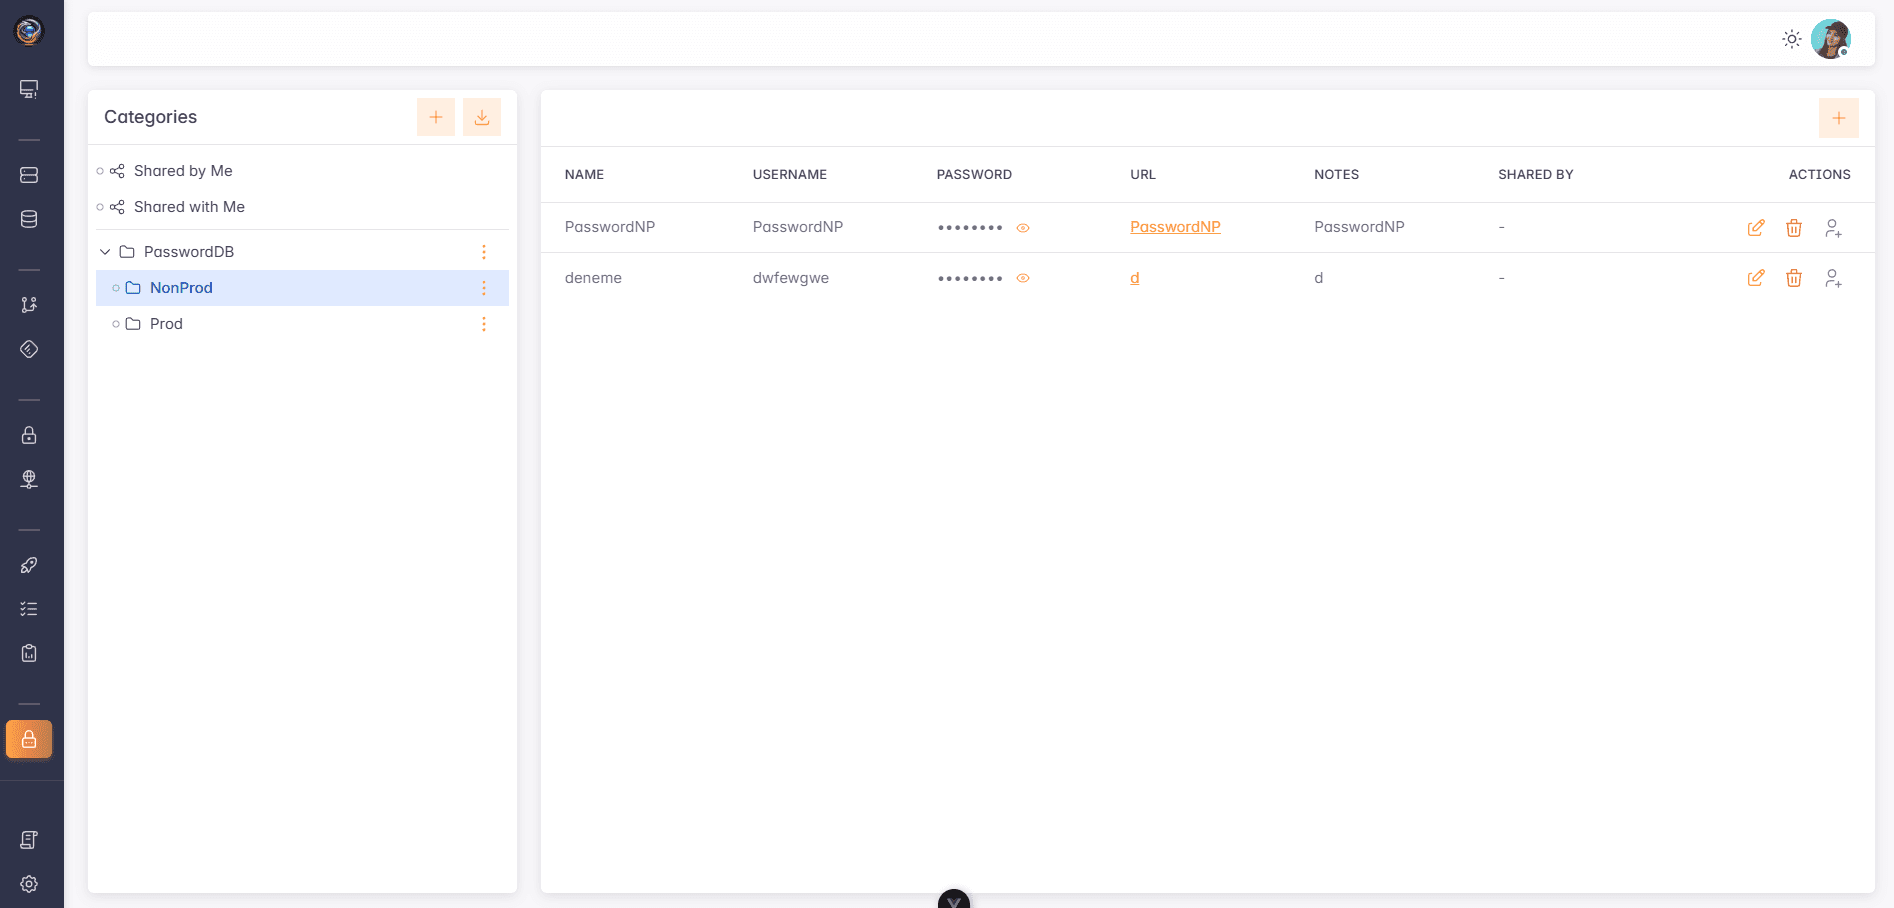The height and width of the screenshot is (908, 1894).
Task: Click the share icon beside Shared by Me
Action: [x=117, y=171]
